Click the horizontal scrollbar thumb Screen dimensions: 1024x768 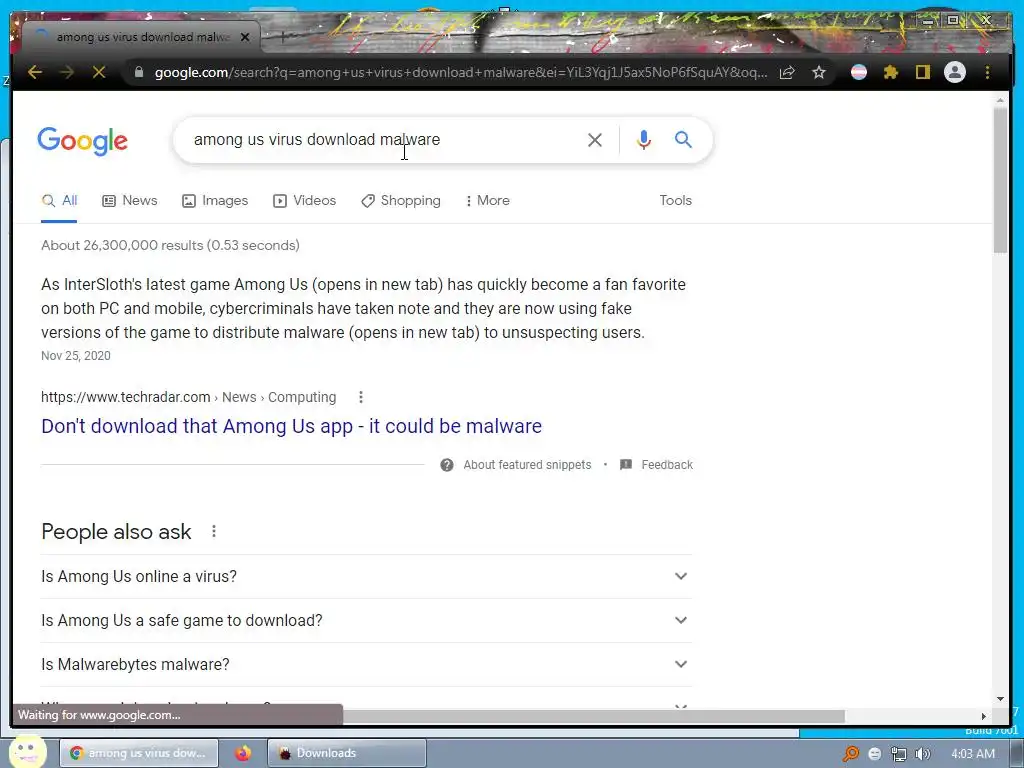click(594, 716)
